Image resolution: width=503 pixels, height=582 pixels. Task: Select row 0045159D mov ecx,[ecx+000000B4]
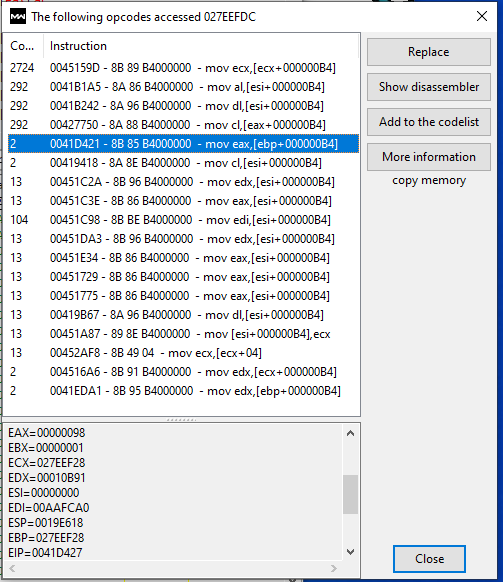coord(183,68)
